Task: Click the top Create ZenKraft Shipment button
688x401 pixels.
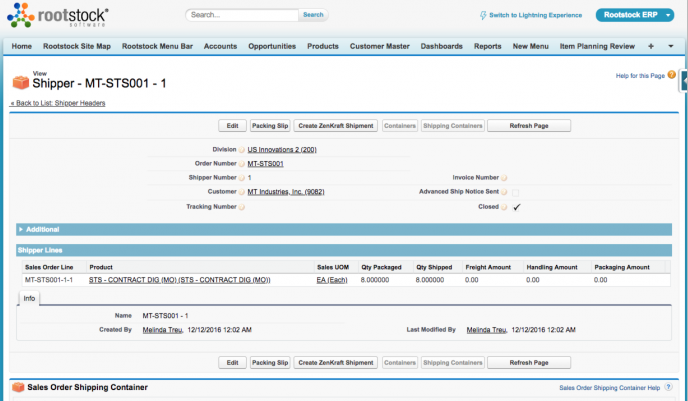Action: [x=336, y=126]
